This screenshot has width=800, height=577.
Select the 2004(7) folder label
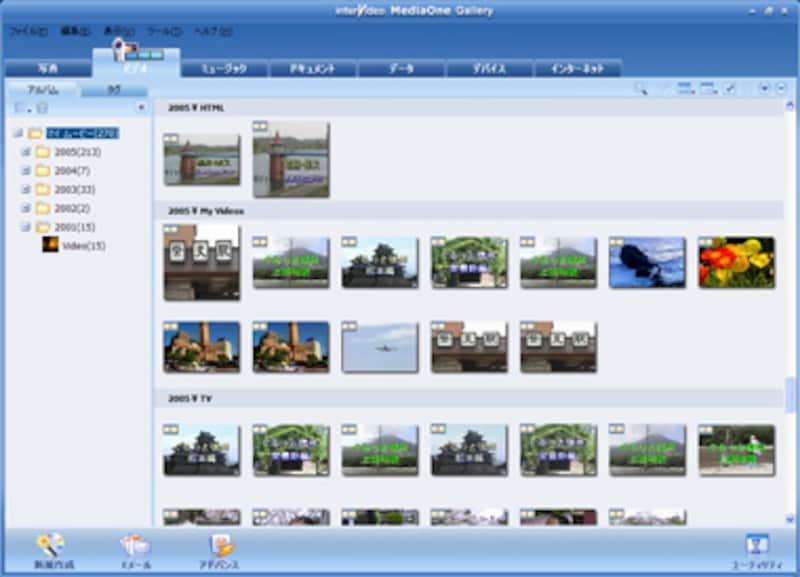[72, 171]
